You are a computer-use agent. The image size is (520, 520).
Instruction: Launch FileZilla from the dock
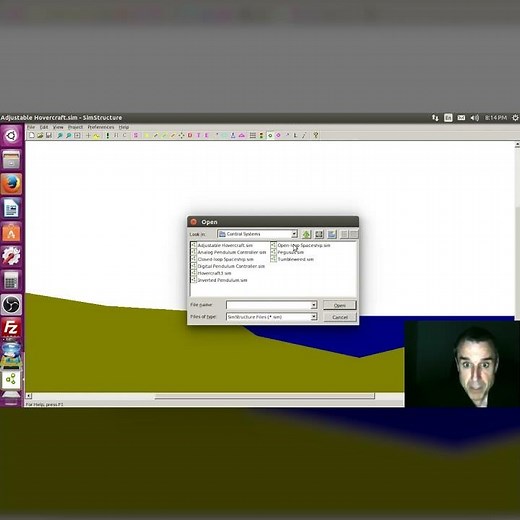[11, 328]
